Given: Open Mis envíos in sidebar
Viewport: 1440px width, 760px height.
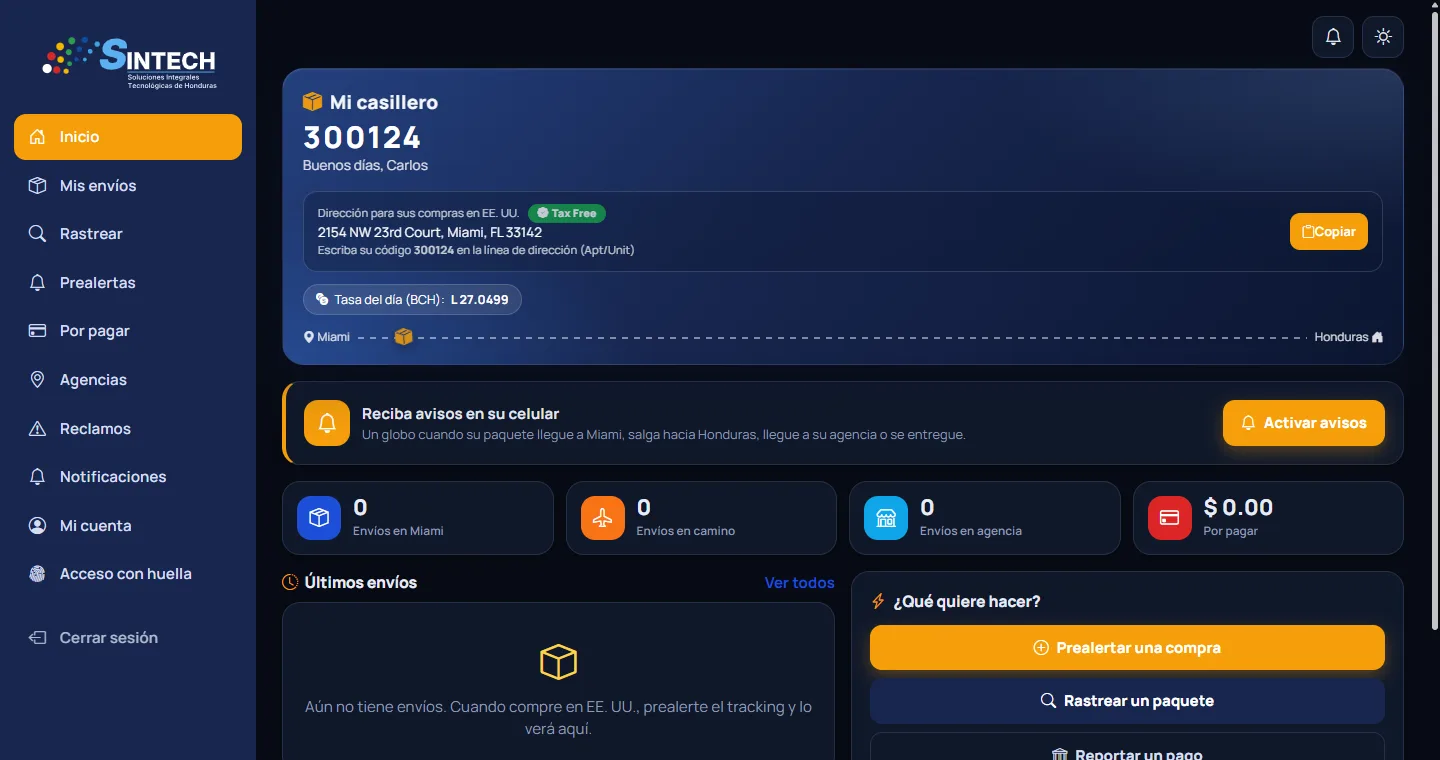Looking at the screenshot, I should pos(128,186).
